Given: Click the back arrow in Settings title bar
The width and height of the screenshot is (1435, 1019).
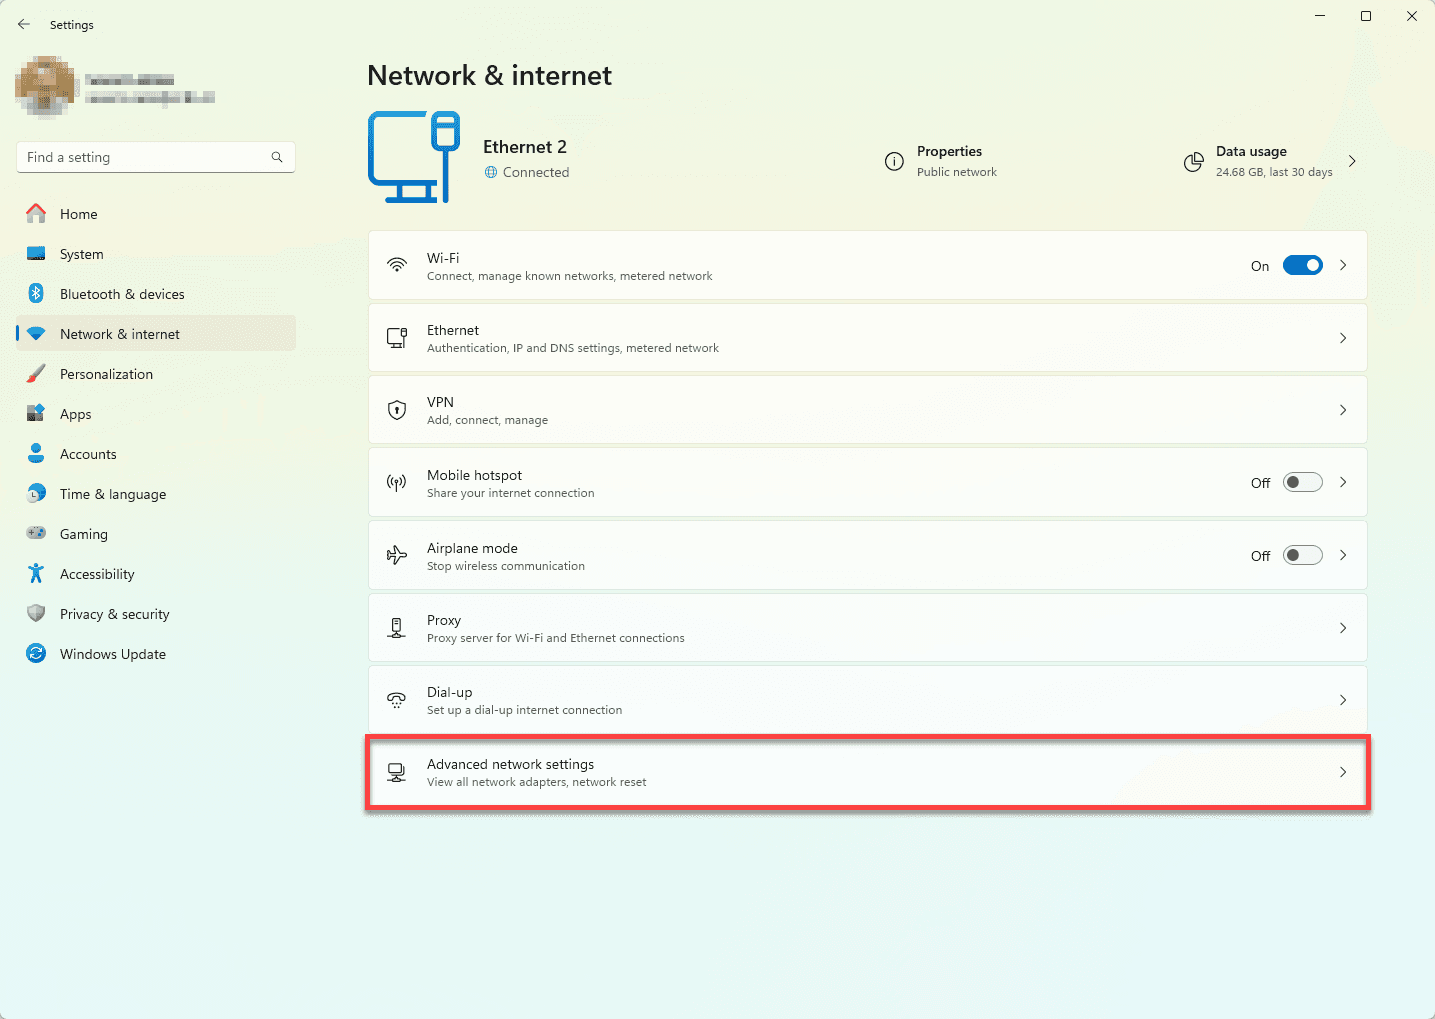Looking at the screenshot, I should pyautogui.click(x=24, y=24).
